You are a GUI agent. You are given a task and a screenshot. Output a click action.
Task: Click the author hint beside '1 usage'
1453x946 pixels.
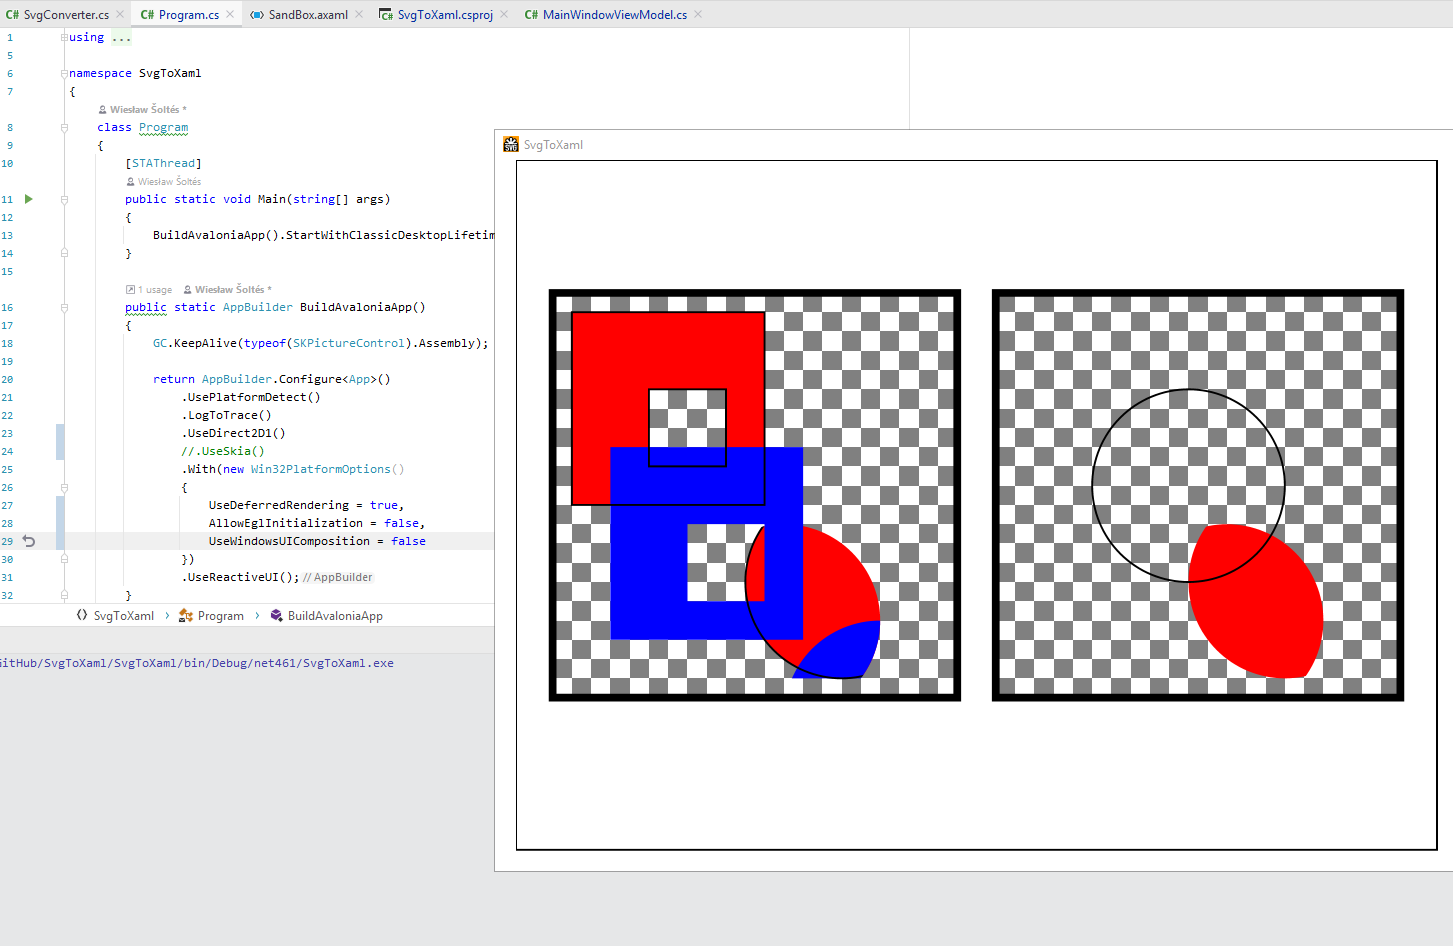[x=227, y=290]
